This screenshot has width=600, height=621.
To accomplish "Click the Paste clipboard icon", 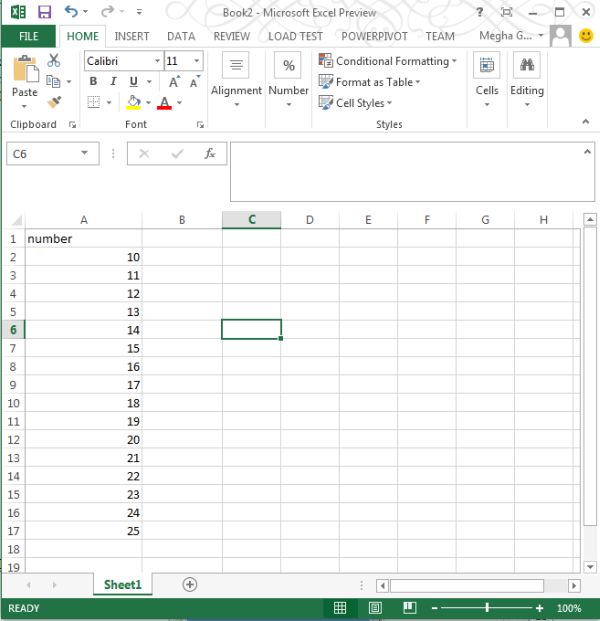I will [25, 69].
